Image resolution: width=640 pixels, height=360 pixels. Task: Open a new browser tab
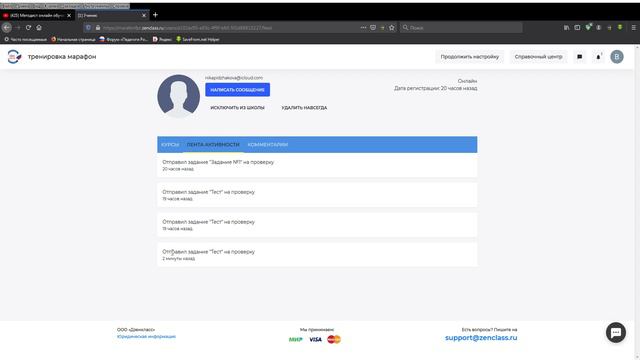tap(155, 15)
